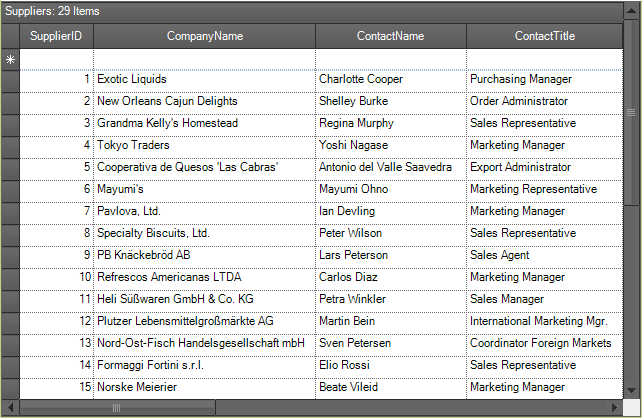Select row header for Tokyo Traders

[11, 147]
